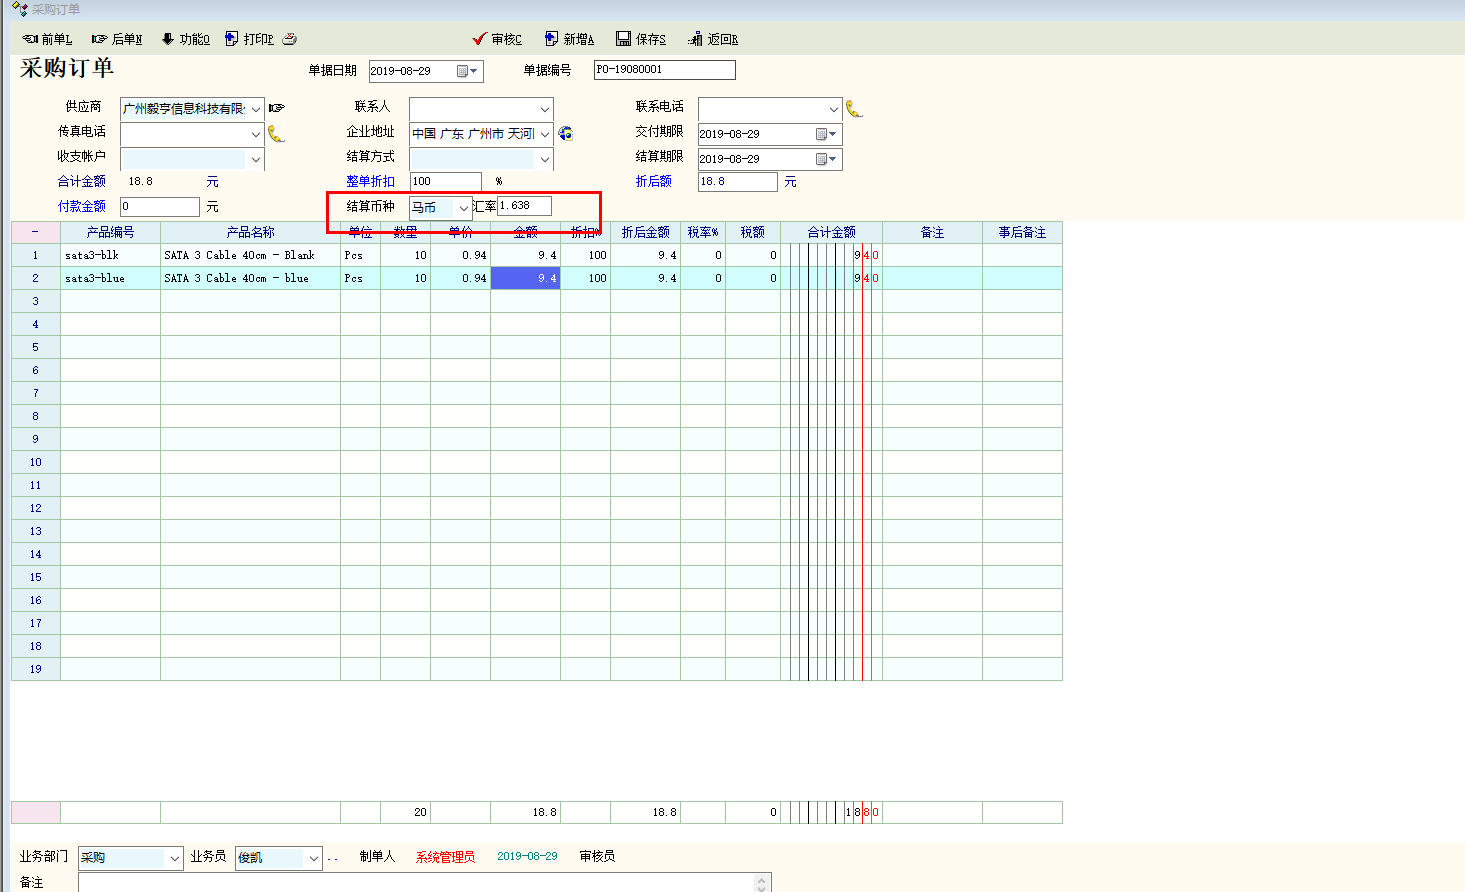The height and width of the screenshot is (892, 1465).
Task: Open the 打印 print menu
Action: (x=249, y=39)
